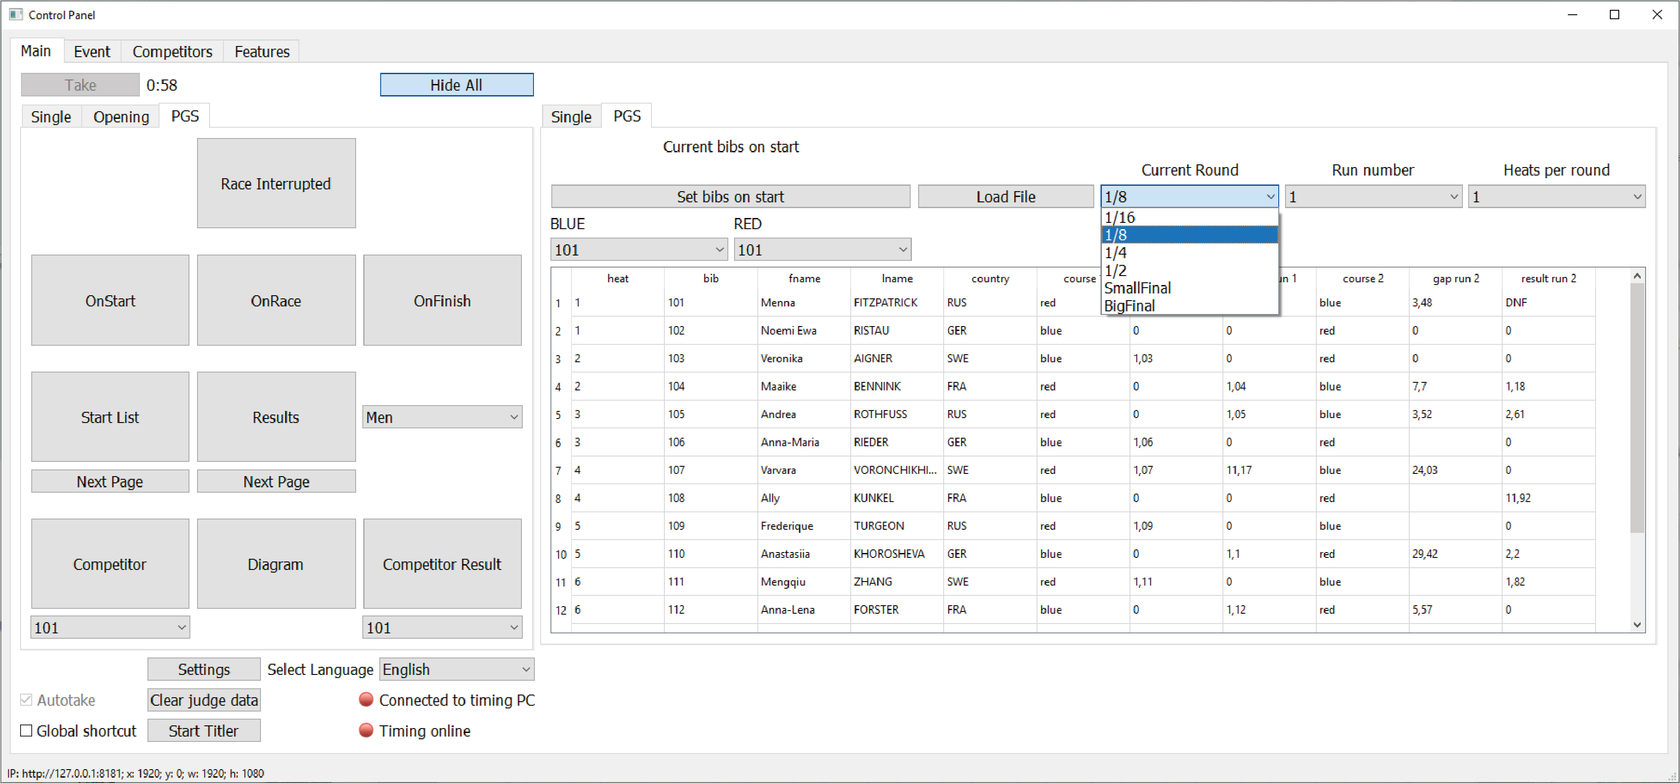This screenshot has height=783, width=1680.
Task: Click the Veronika first name cell
Action: 804,359
